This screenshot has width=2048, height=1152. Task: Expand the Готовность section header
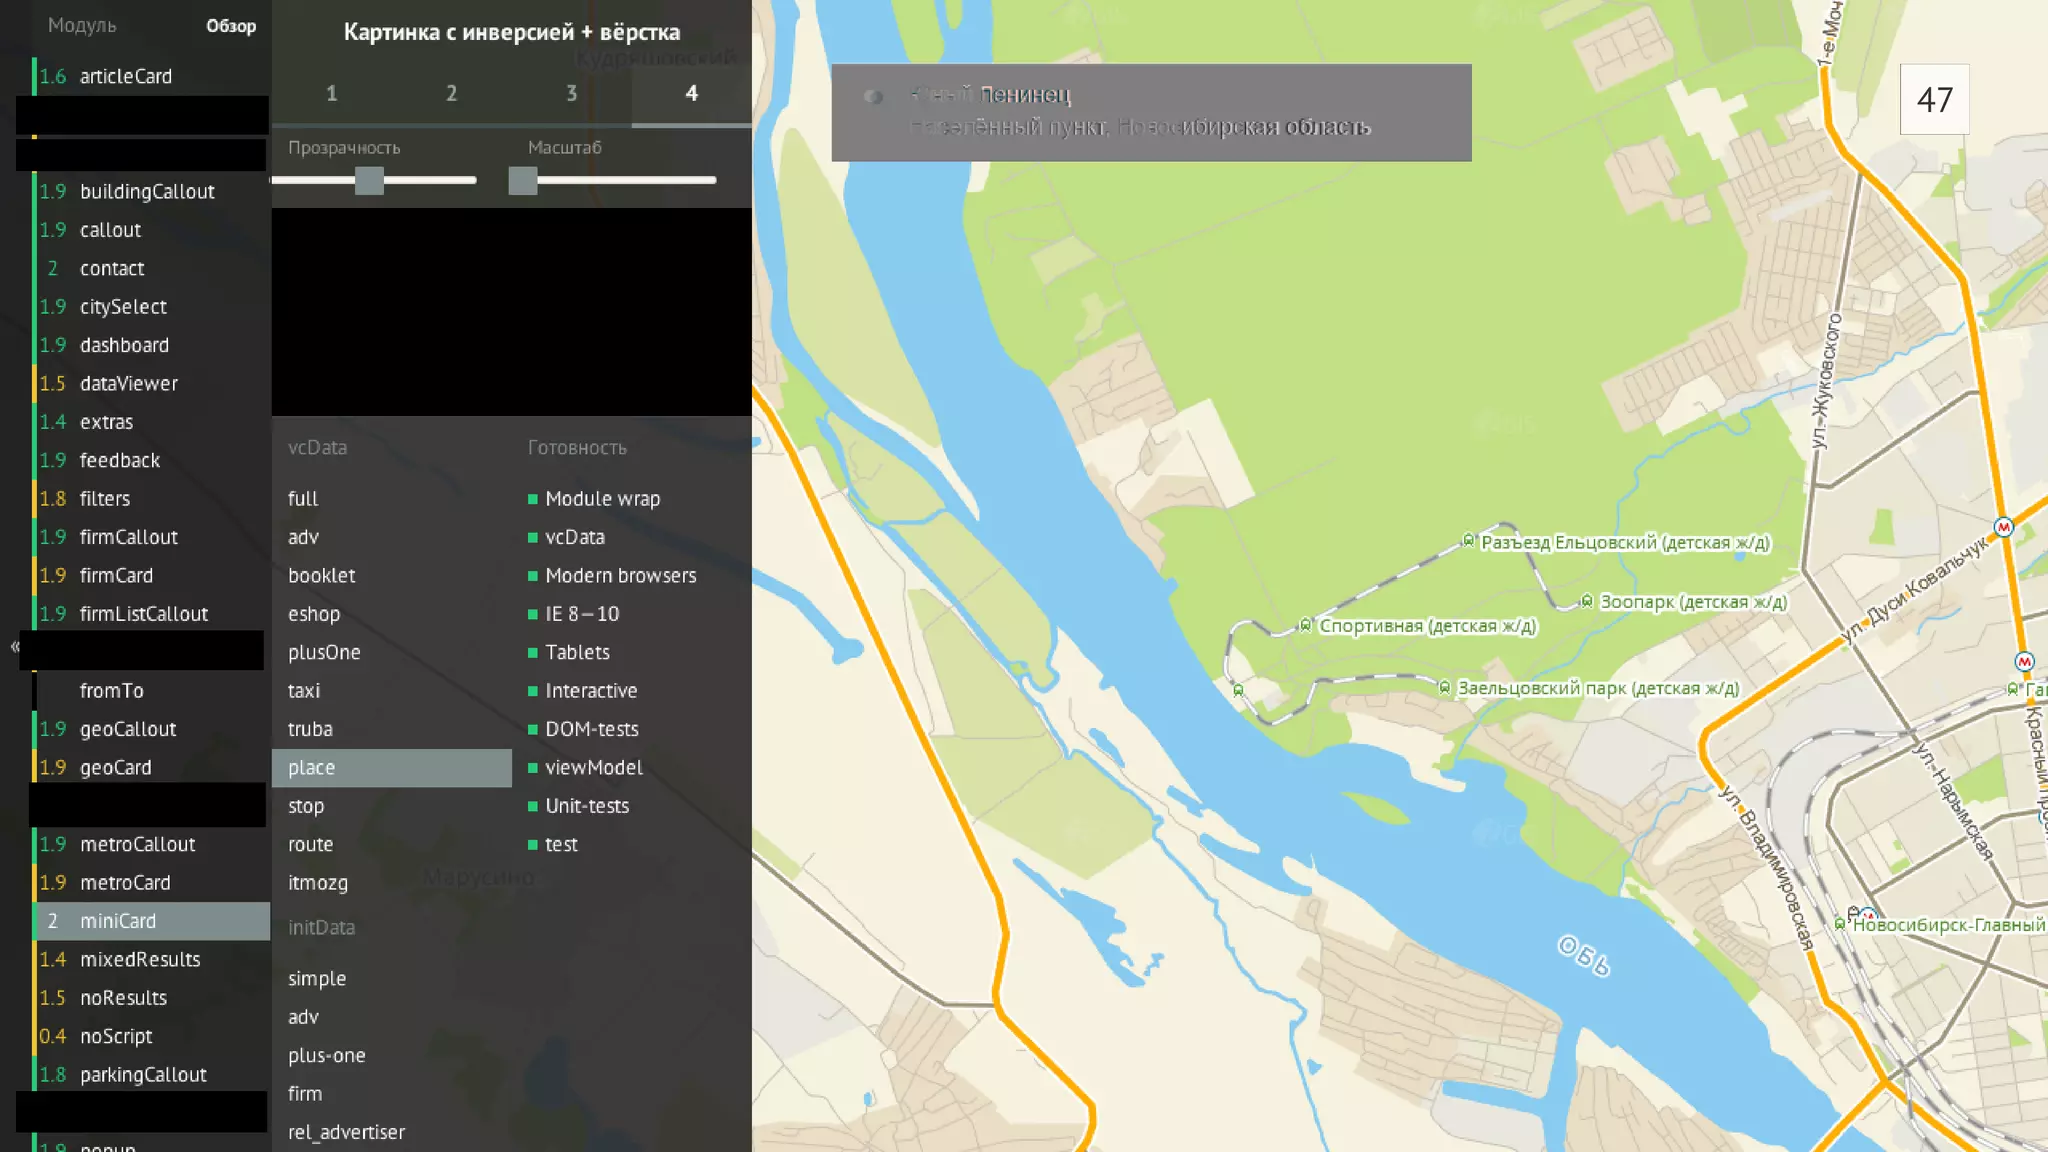click(577, 448)
